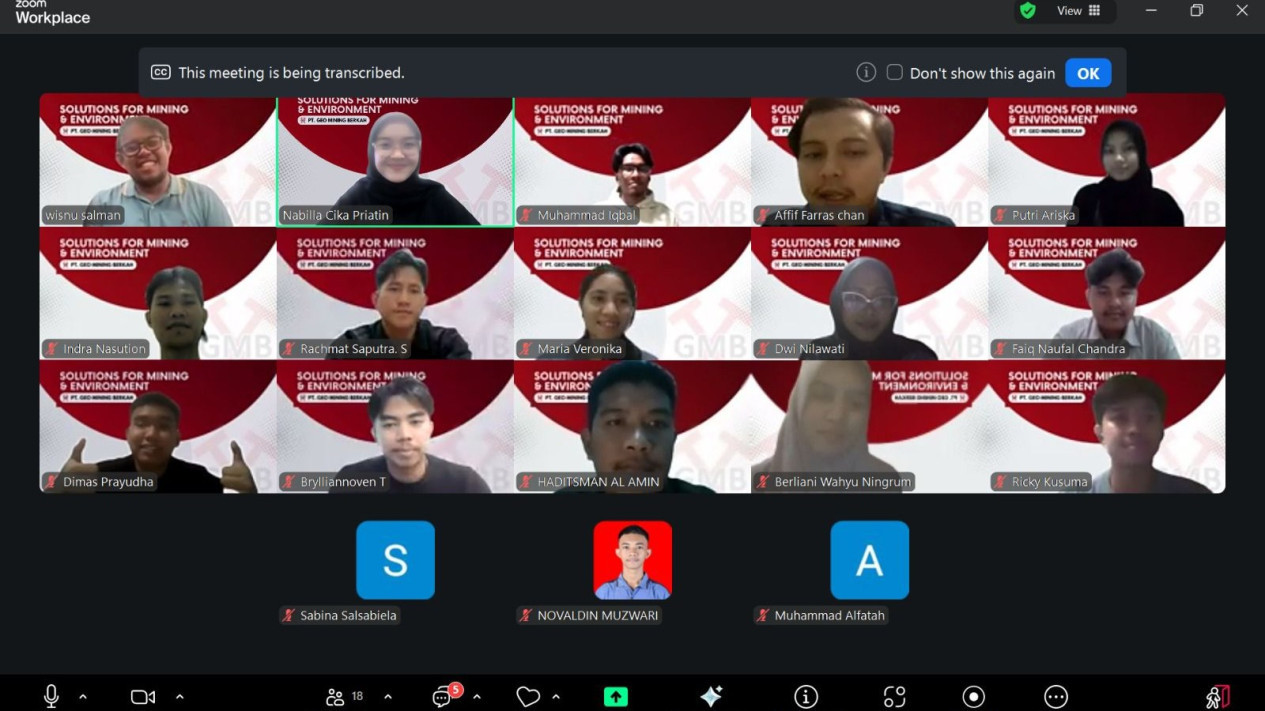Click the green Share Screen button
This screenshot has height=711, width=1265.
pyautogui.click(x=616, y=697)
